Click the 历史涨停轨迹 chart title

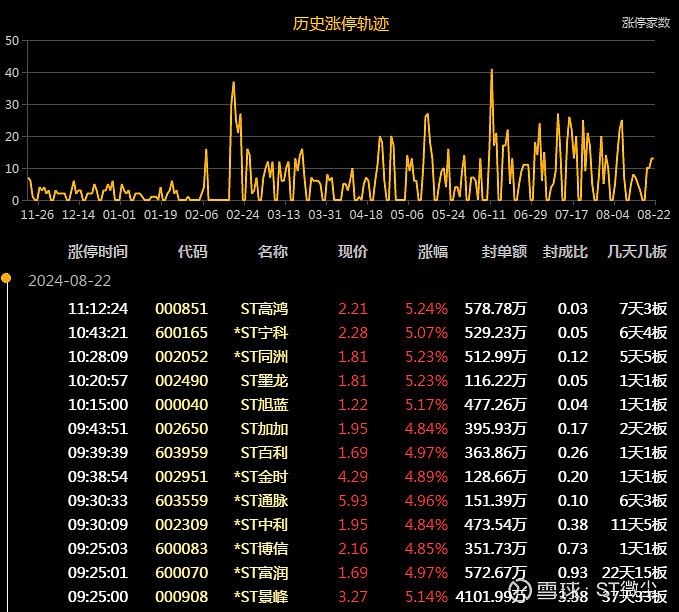341,24
